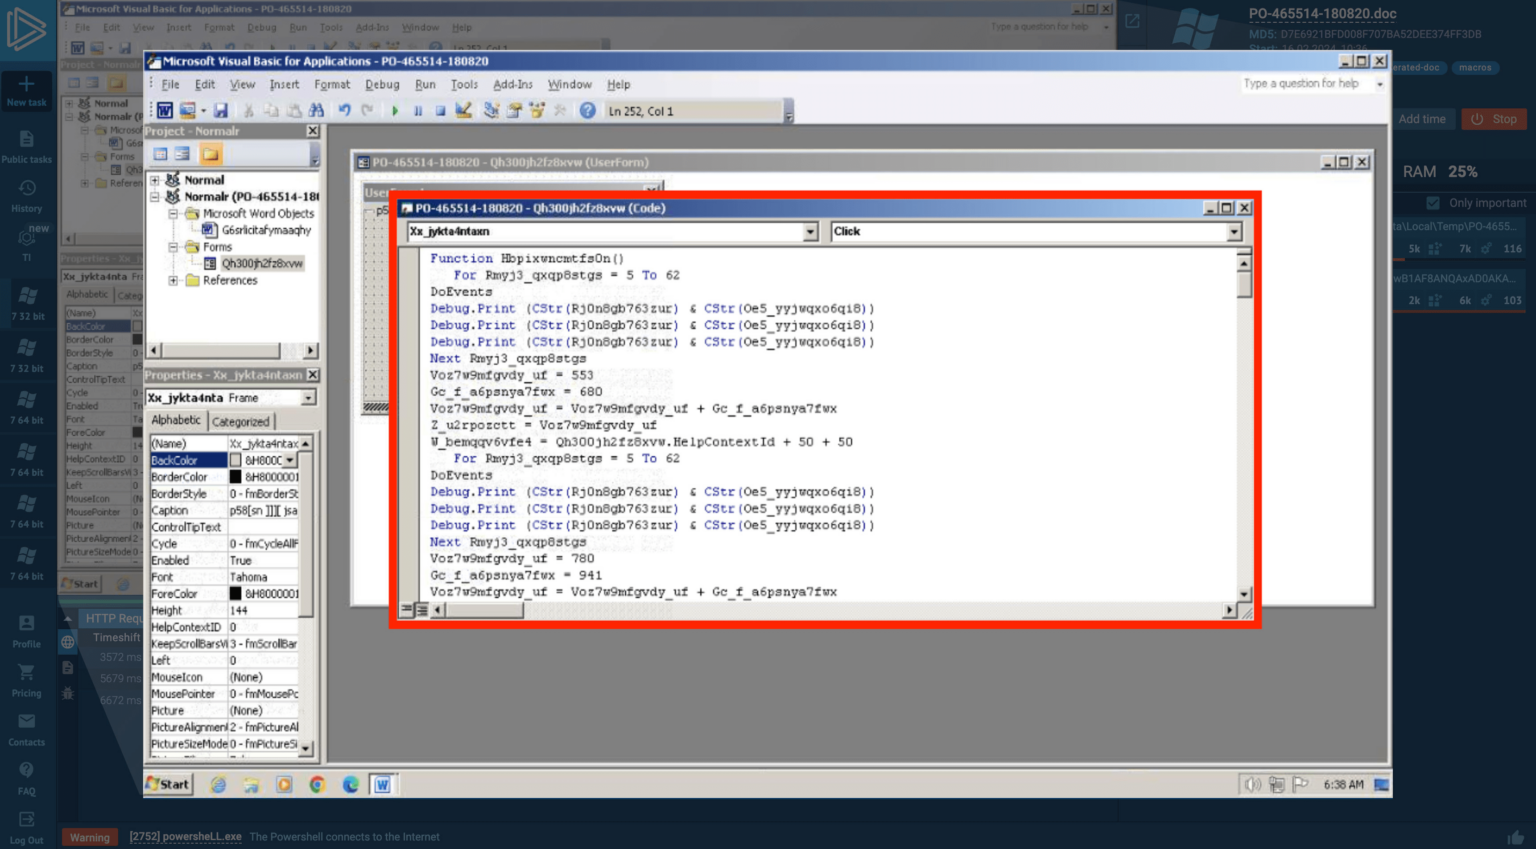Toggle Folders view in Project panel

(x=210, y=154)
